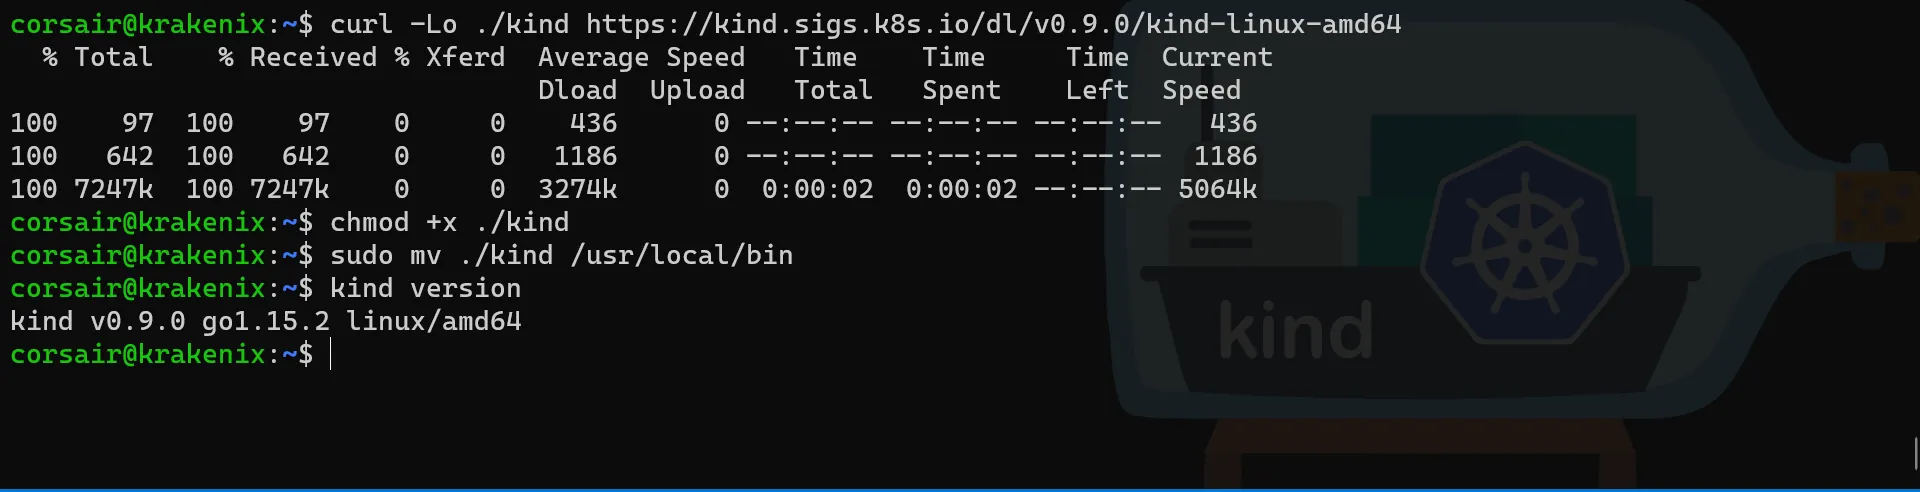The width and height of the screenshot is (1920, 492).
Task: Click the Time Left column header
Action: pyautogui.click(x=1097, y=74)
